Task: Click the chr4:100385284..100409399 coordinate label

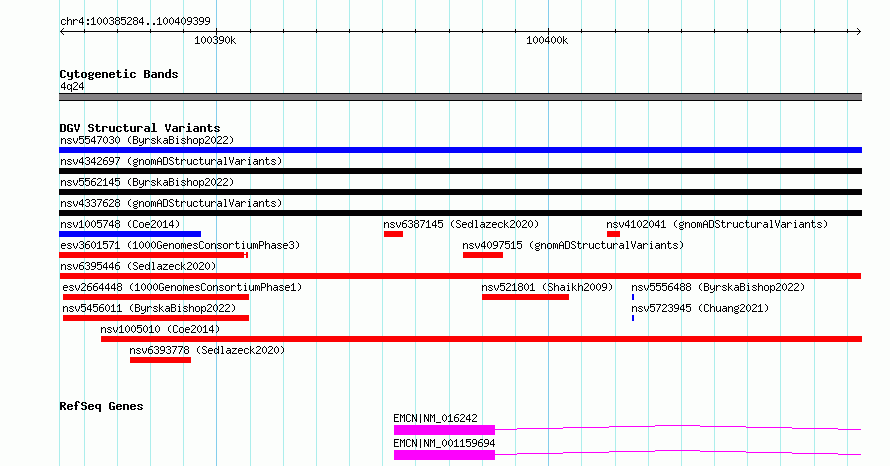Action: [135, 21]
